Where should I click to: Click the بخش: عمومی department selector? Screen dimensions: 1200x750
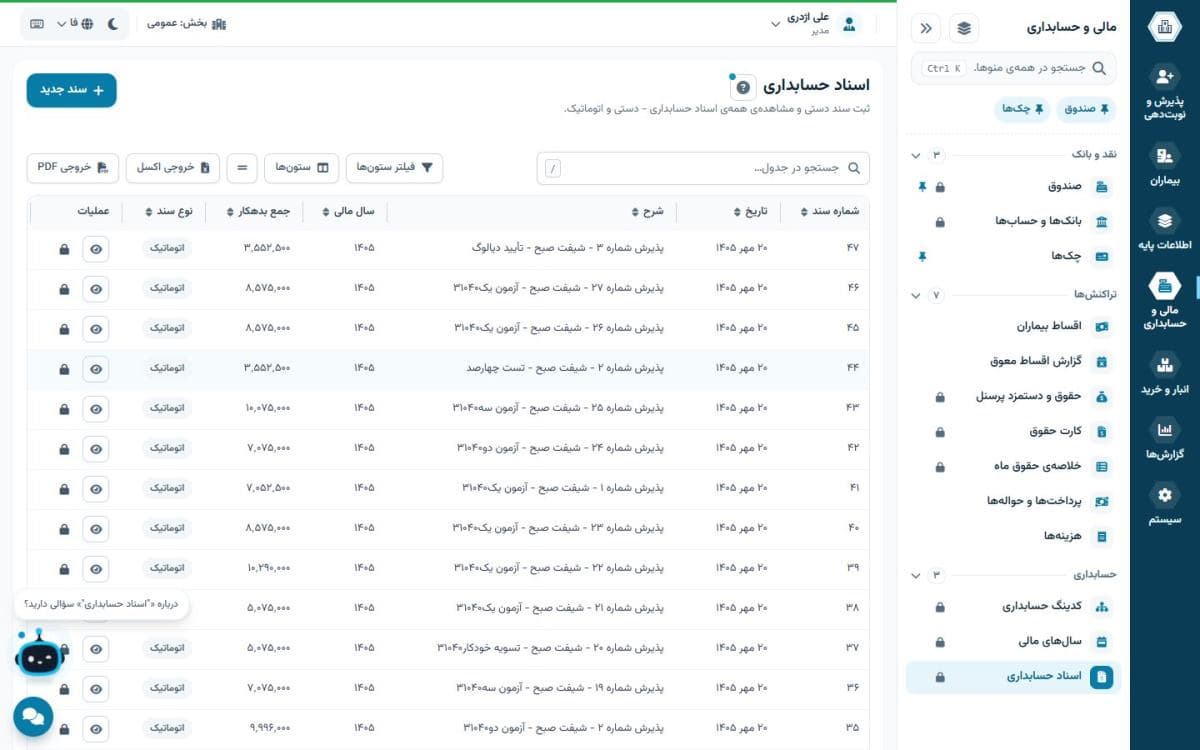[187, 23]
